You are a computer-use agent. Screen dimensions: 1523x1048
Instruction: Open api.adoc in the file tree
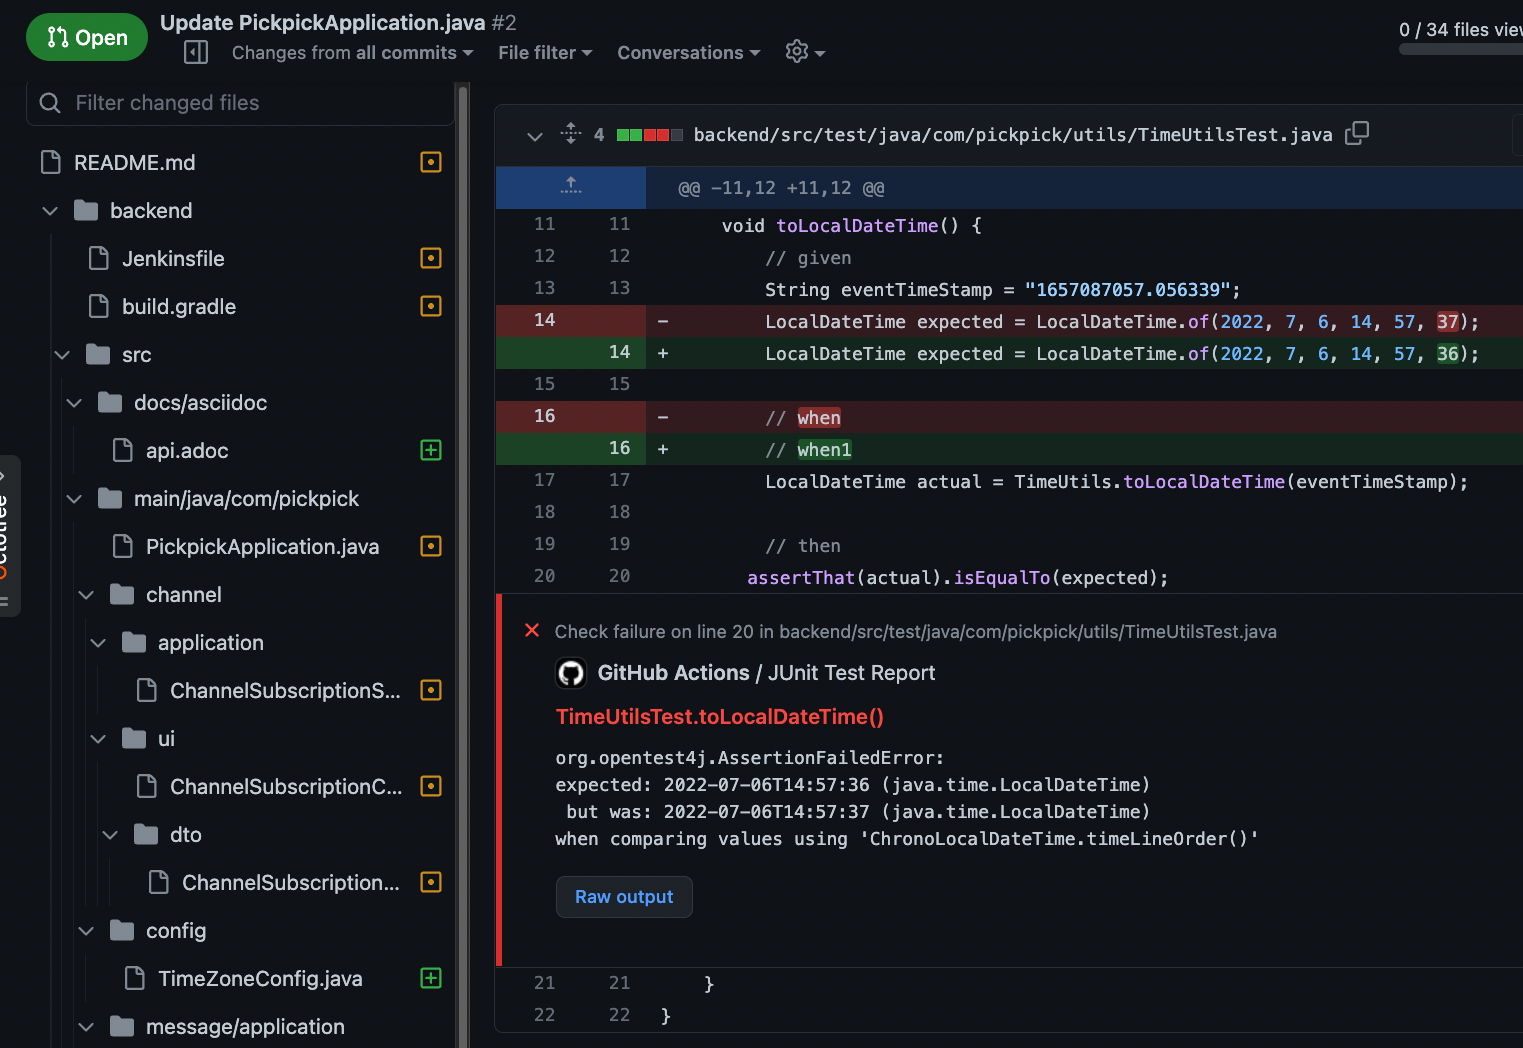tap(187, 451)
